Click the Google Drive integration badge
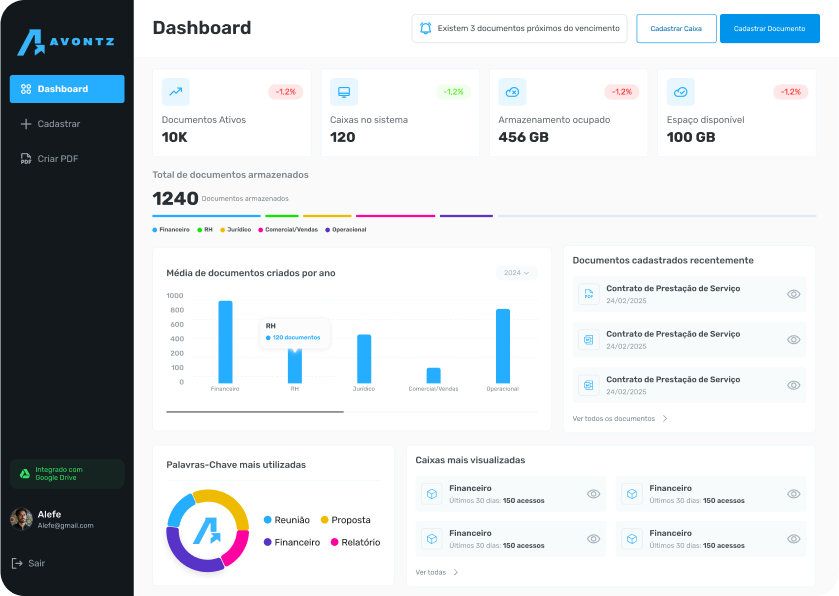The width and height of the screenshot is (839, 596). coord(67,473)
